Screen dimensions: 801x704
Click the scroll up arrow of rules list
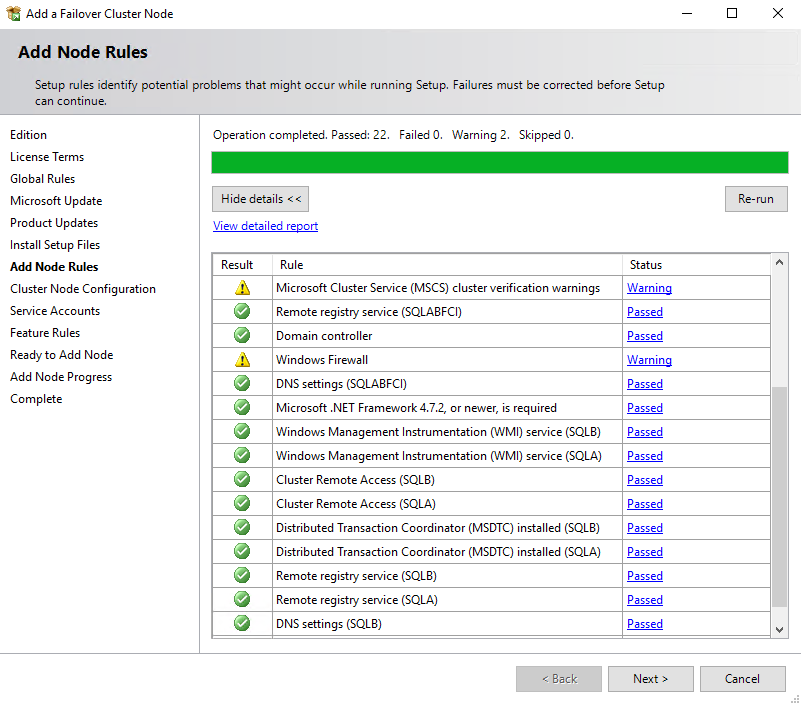coord(779,262)
